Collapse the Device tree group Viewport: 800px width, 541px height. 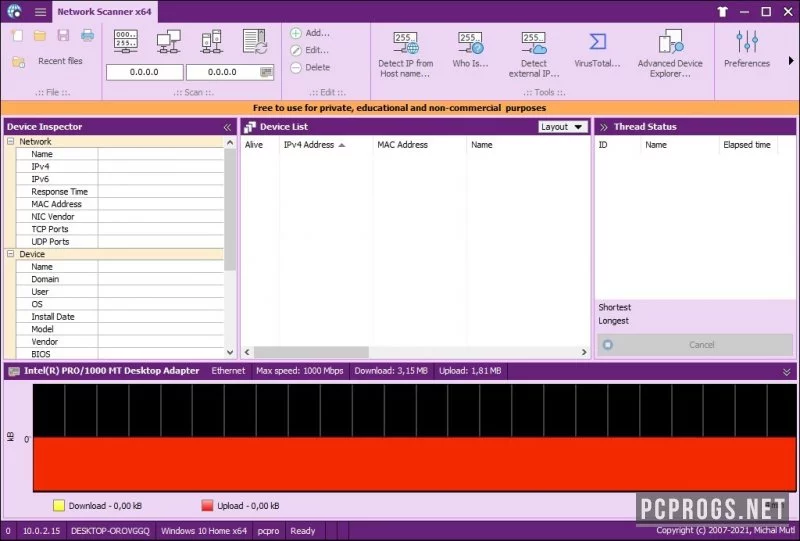coord(10,254)
